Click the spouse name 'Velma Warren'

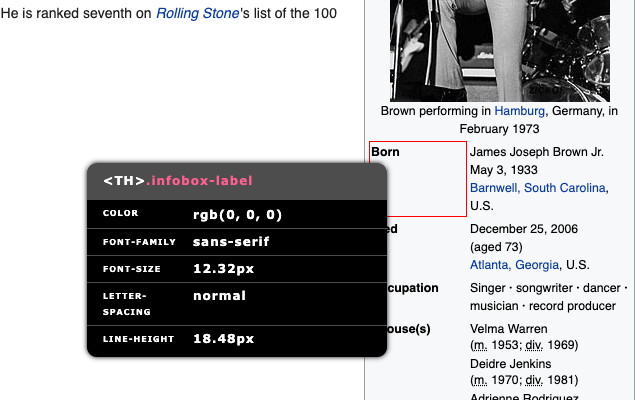click(509, 329)
